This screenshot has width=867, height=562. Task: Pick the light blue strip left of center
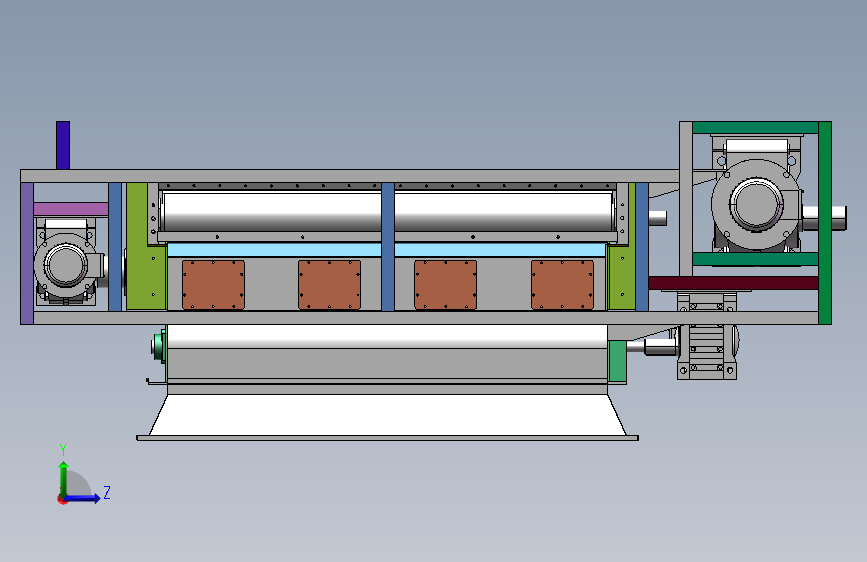pos(274,250)
